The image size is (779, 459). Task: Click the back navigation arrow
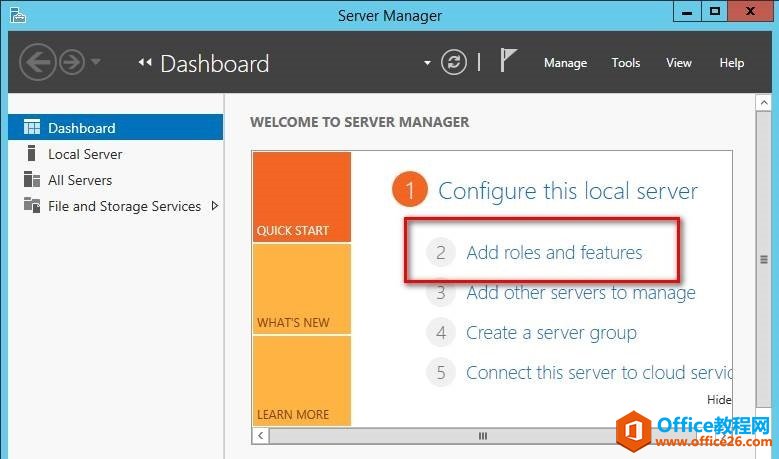point(37,63)
